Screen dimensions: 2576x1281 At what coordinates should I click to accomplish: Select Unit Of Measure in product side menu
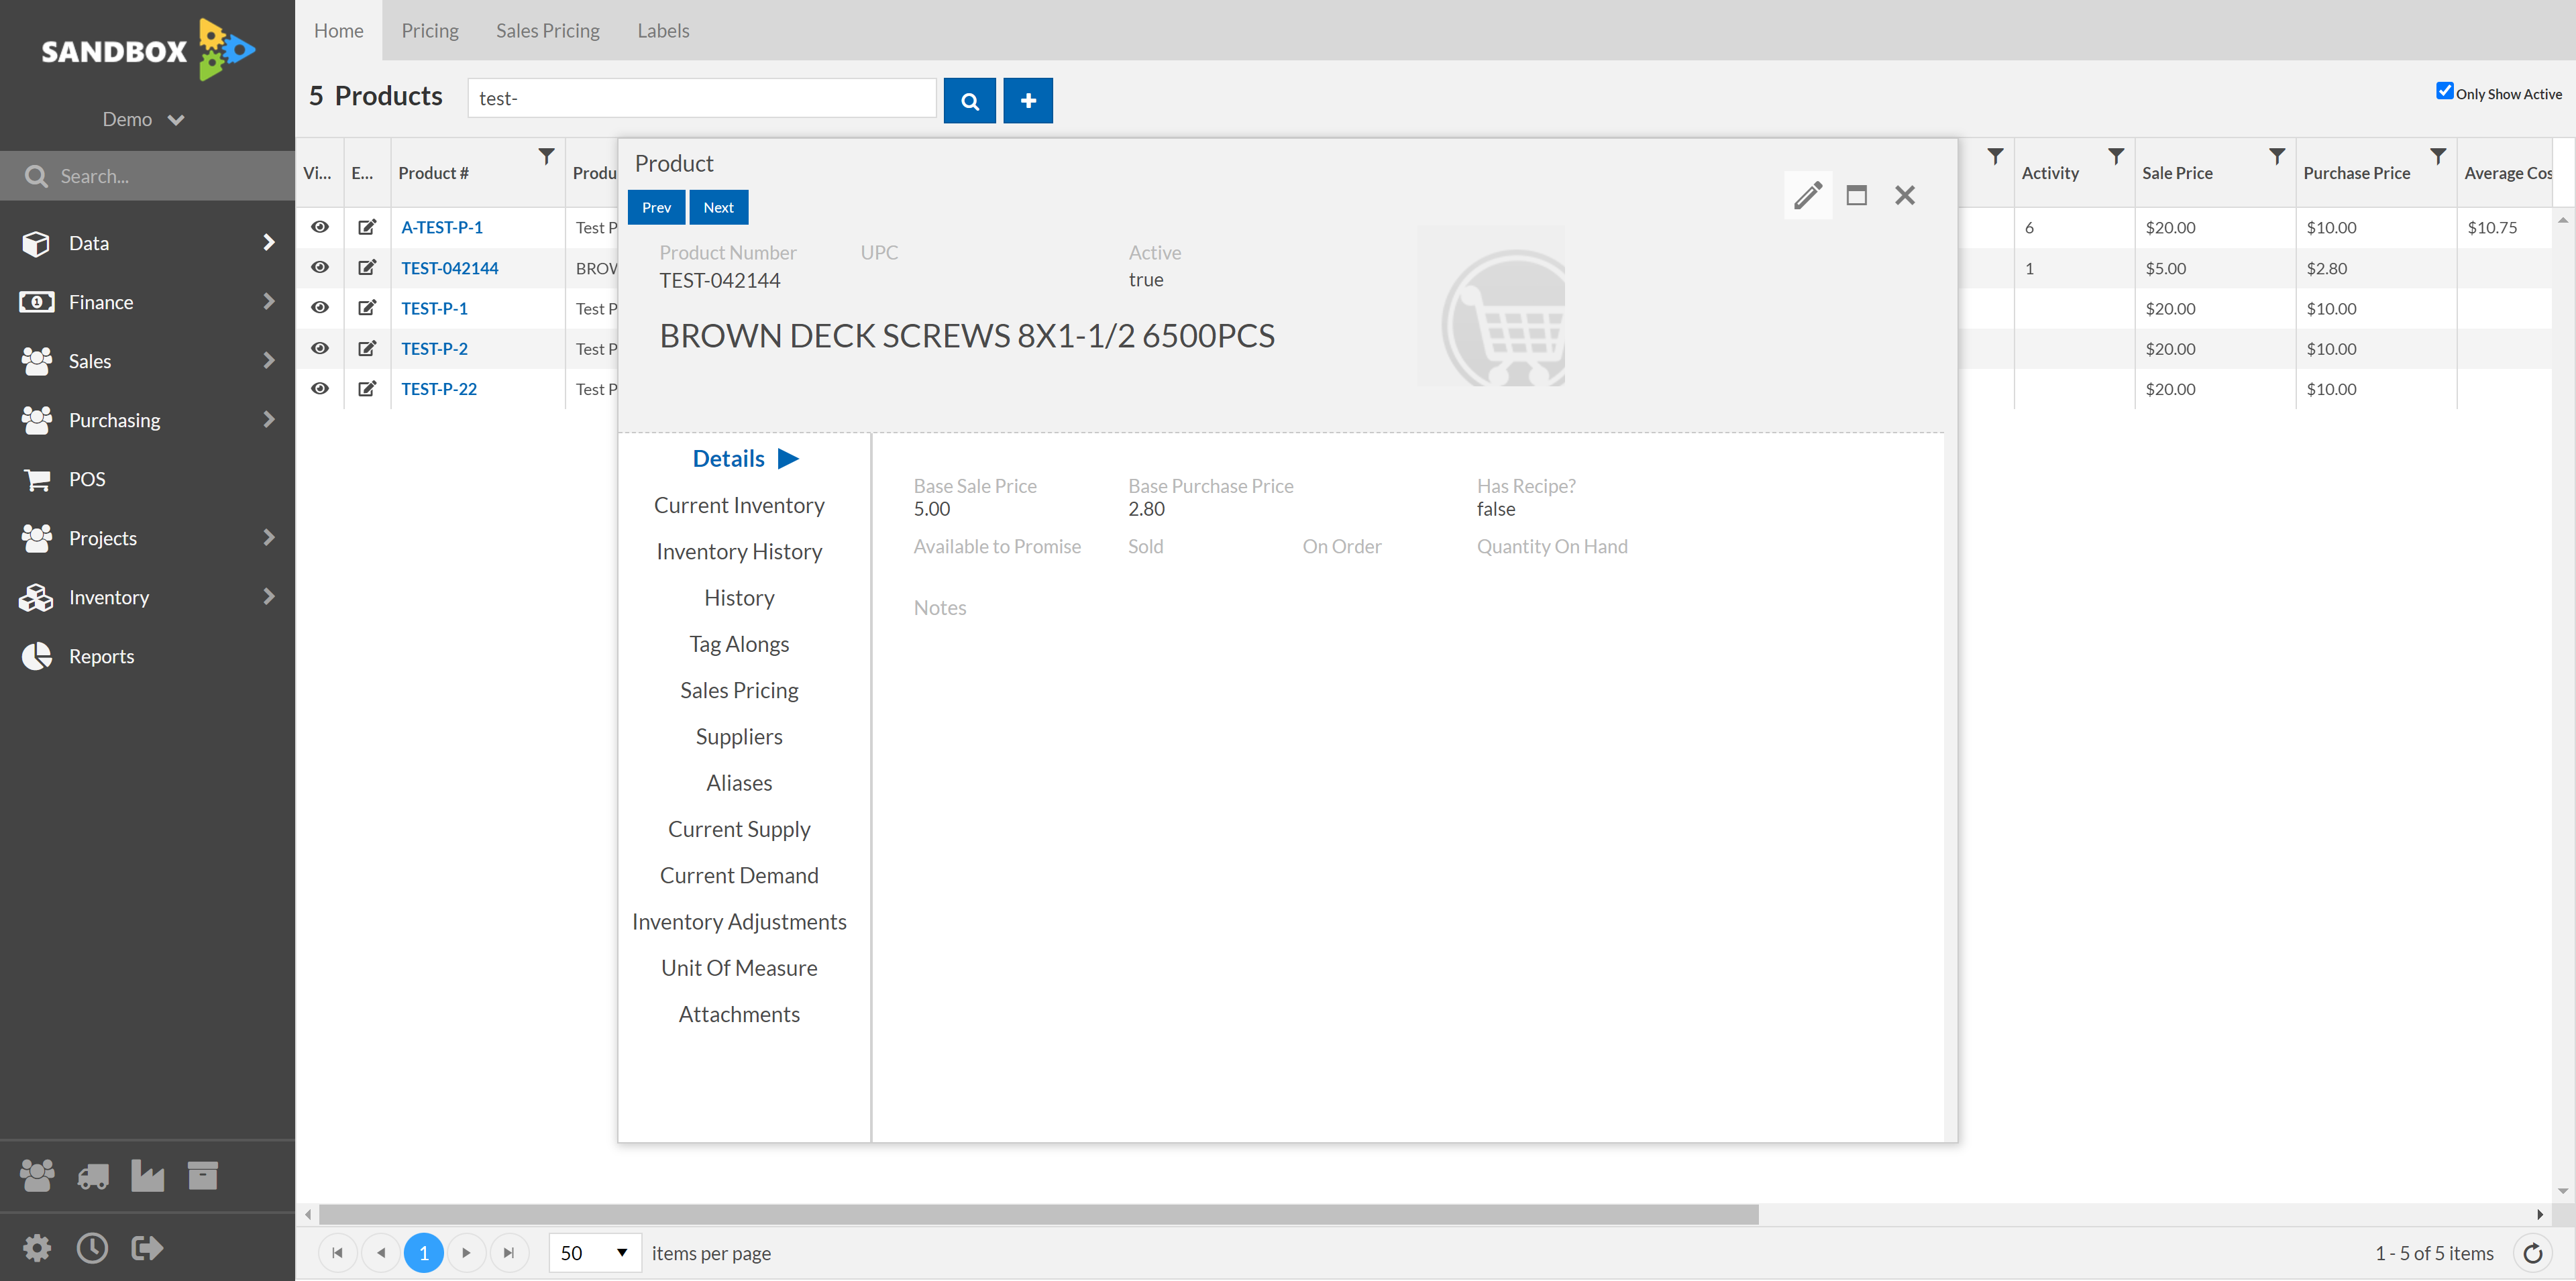(739, 968)
